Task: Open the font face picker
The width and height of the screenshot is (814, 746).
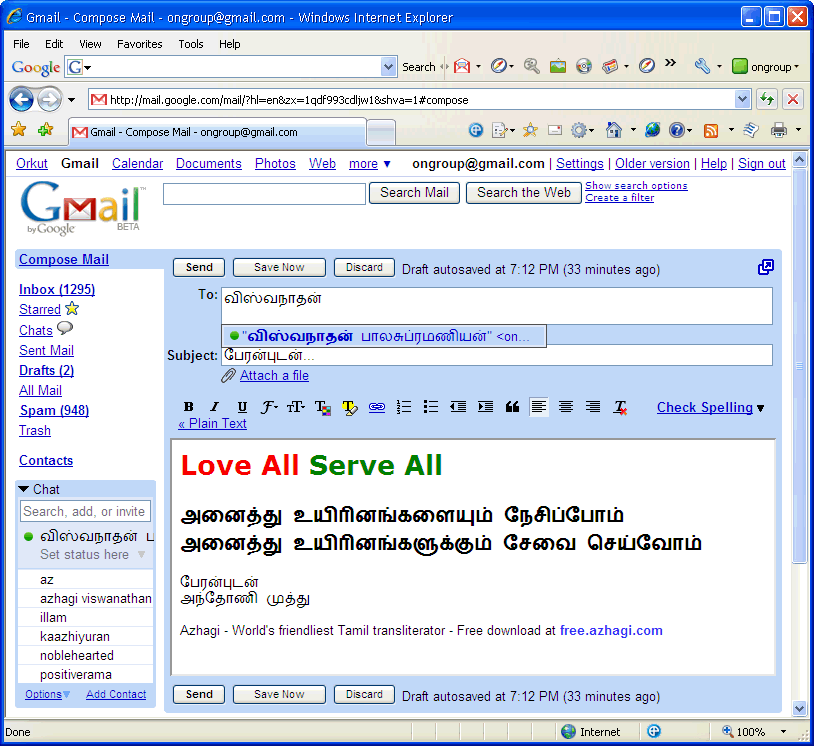Action: (269, 407)
